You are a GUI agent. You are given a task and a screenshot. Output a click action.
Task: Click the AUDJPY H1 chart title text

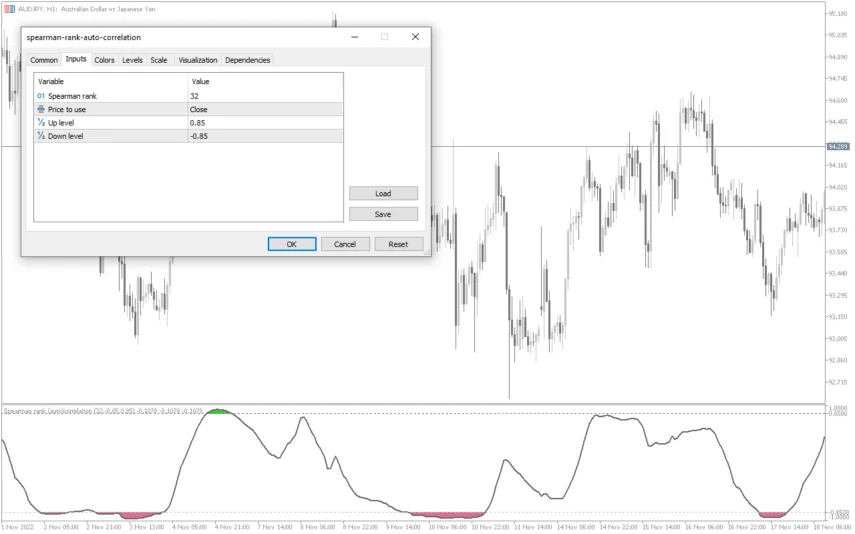pyautogui.click(x=87, y=9)
